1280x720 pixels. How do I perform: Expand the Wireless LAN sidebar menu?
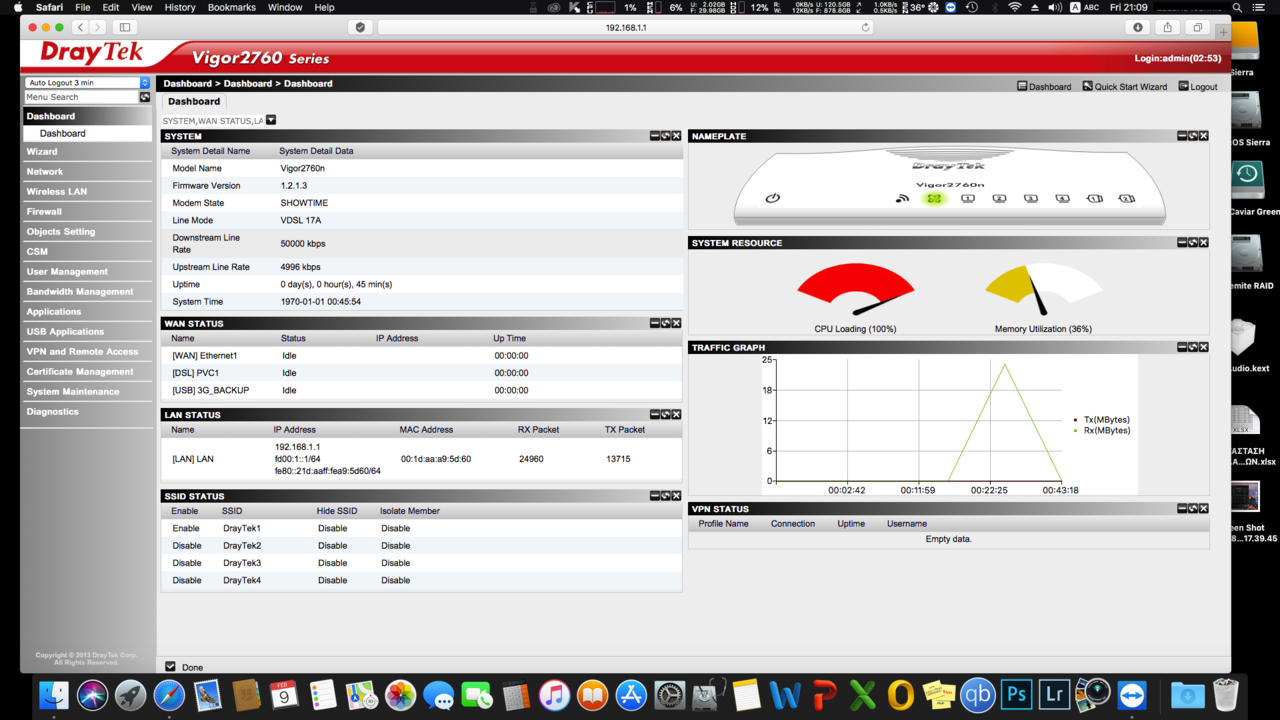click(87, 191)
